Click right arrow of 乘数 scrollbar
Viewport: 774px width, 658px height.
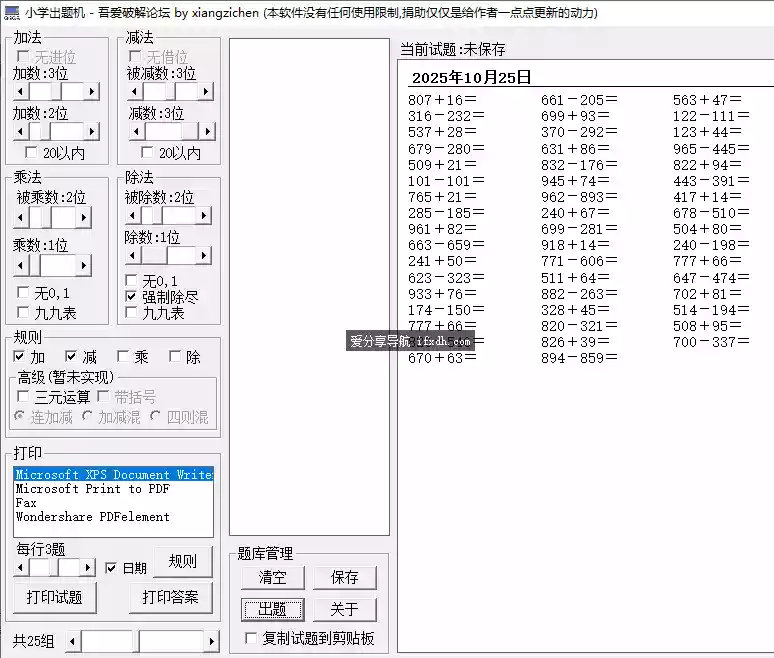click(x=84, y=265)
